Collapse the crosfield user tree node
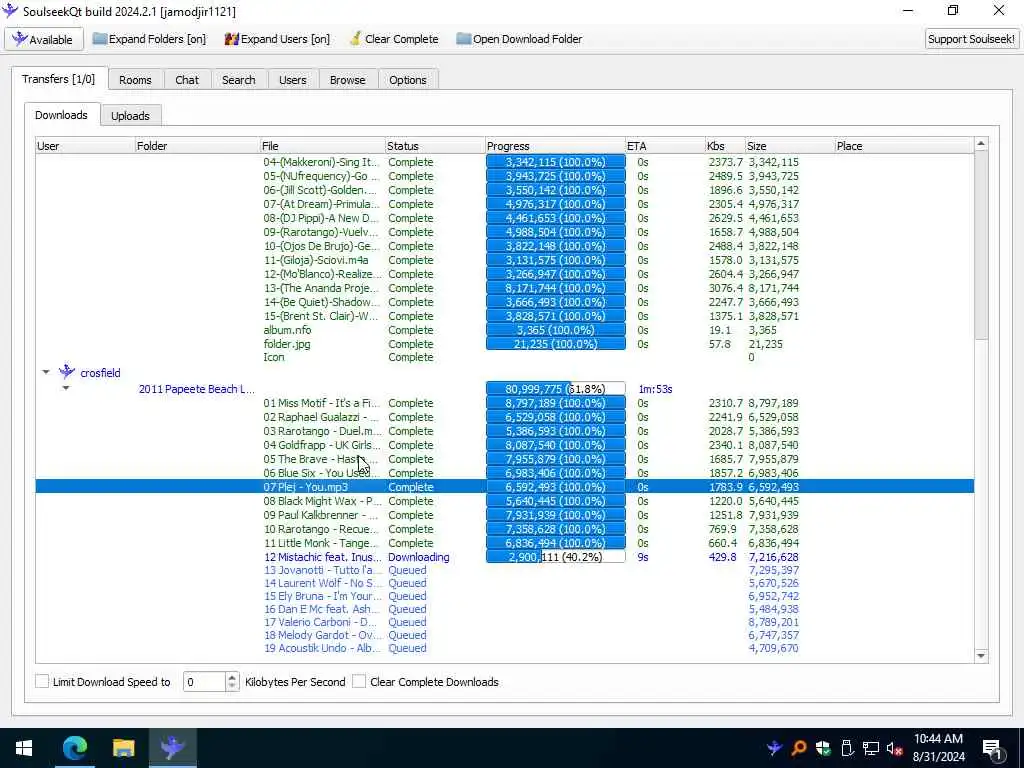The height and width of the screenshot is (768, 1024). pyautogui.click(x=46, y=372)
